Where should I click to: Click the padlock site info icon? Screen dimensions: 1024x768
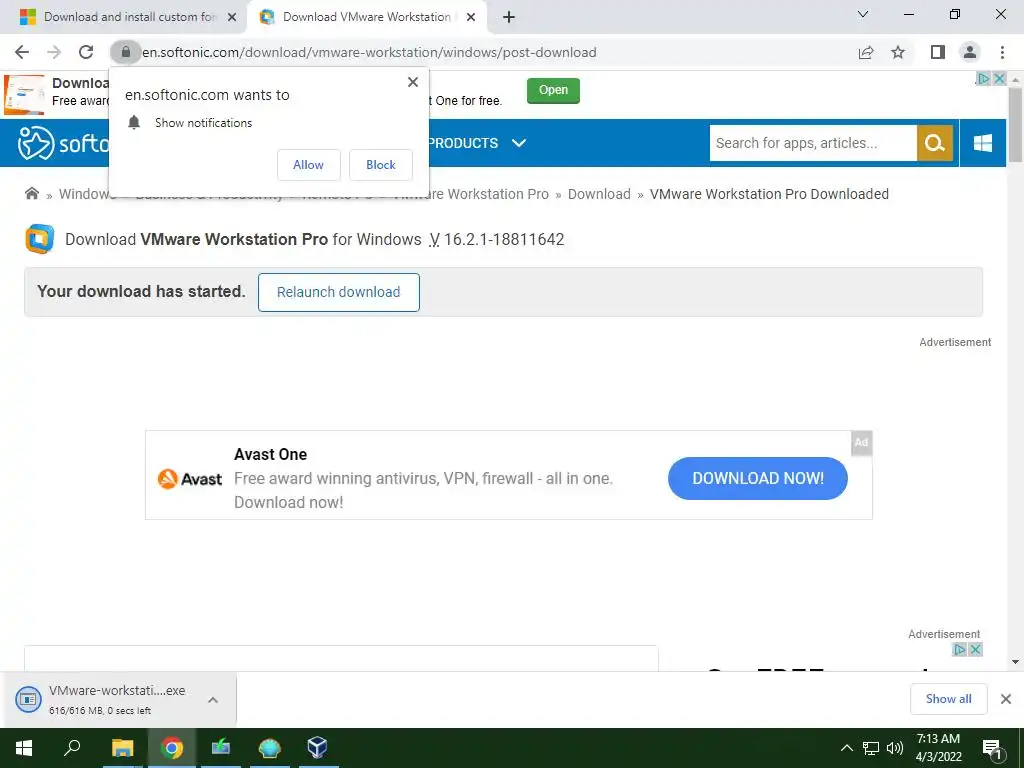[125, 52]
